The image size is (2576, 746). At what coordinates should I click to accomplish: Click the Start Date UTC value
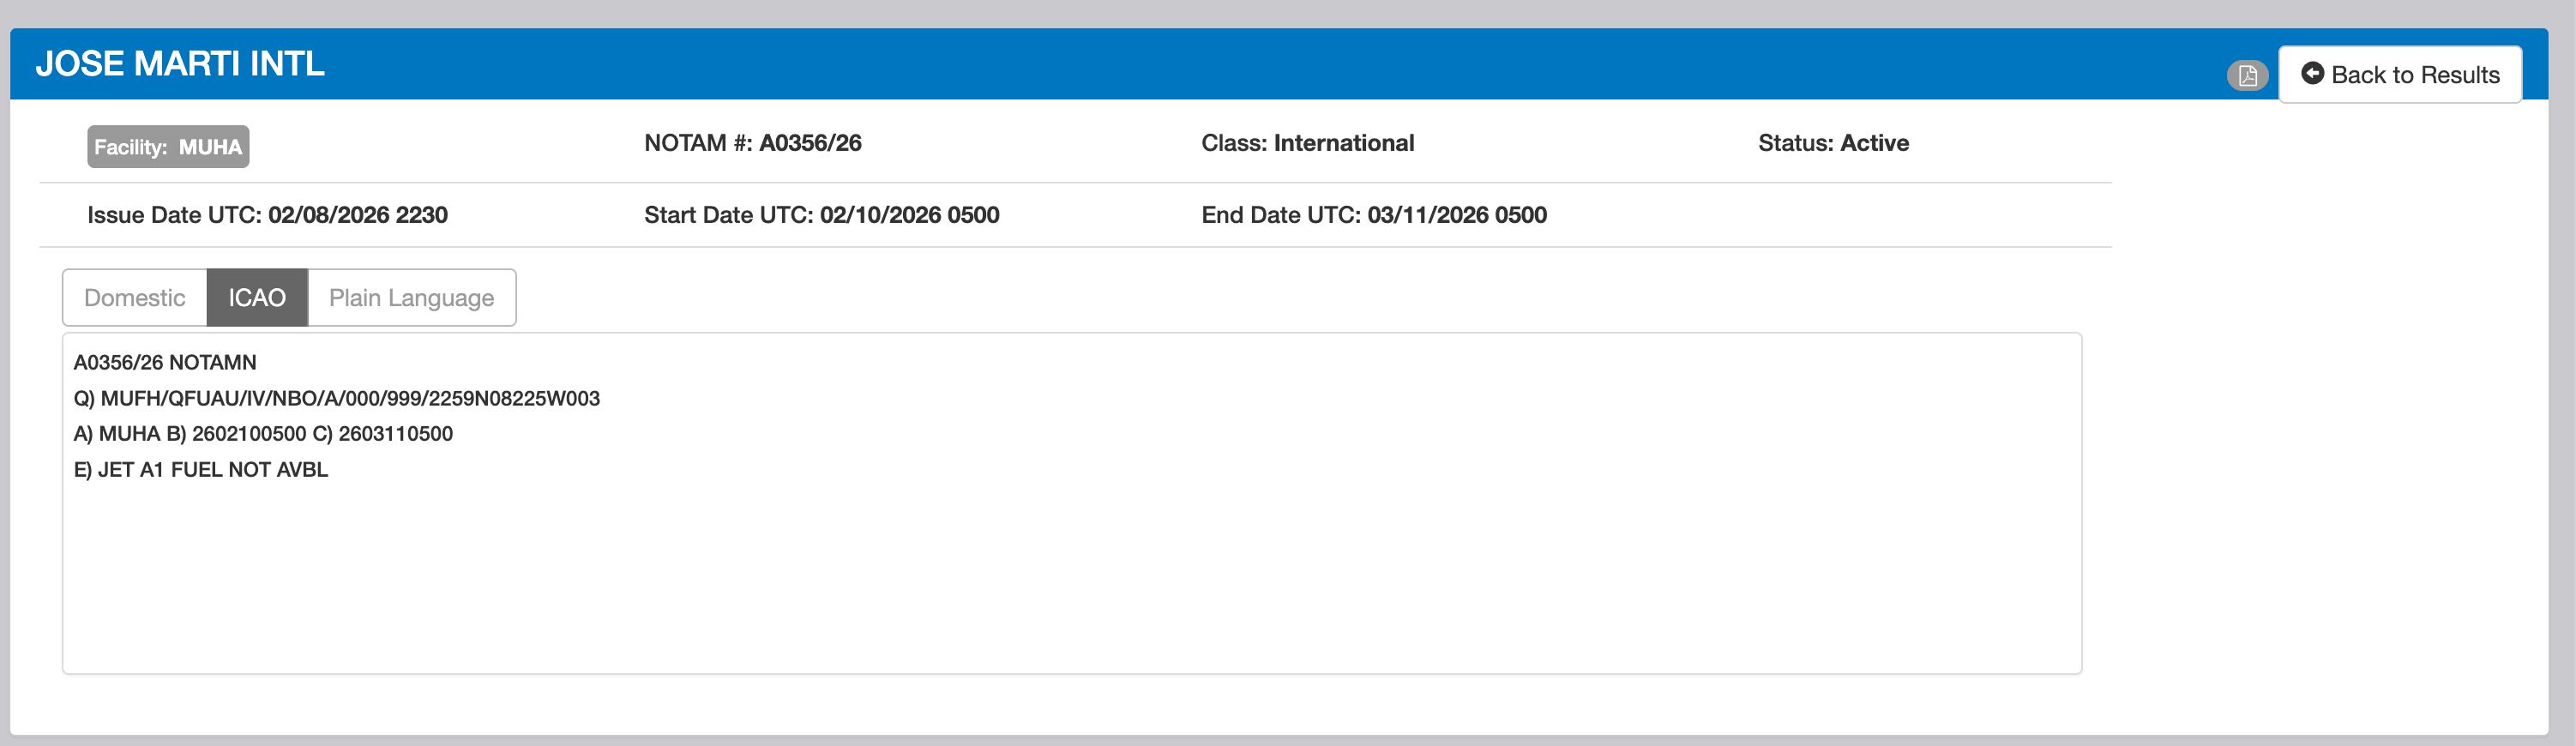click(909, 215)
